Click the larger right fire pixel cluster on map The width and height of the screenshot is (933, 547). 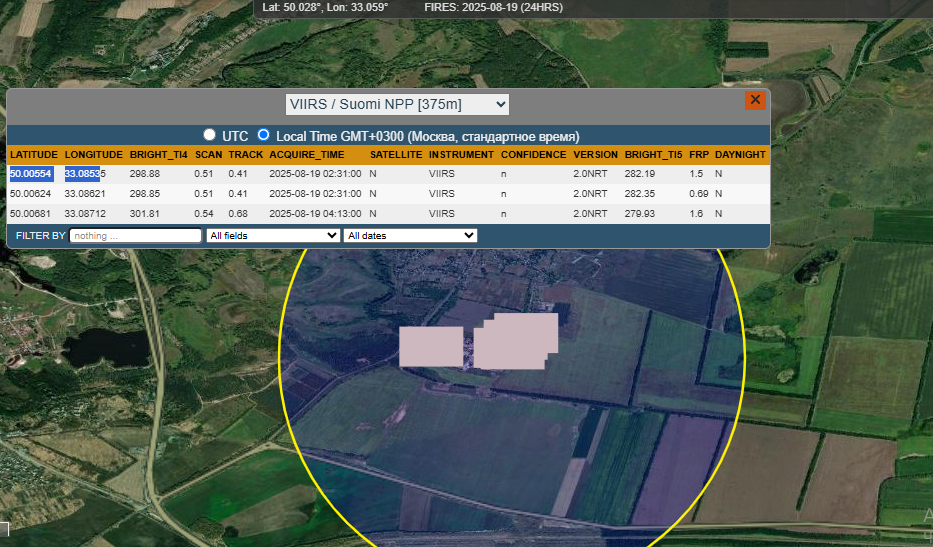click(x=516, y=341)
